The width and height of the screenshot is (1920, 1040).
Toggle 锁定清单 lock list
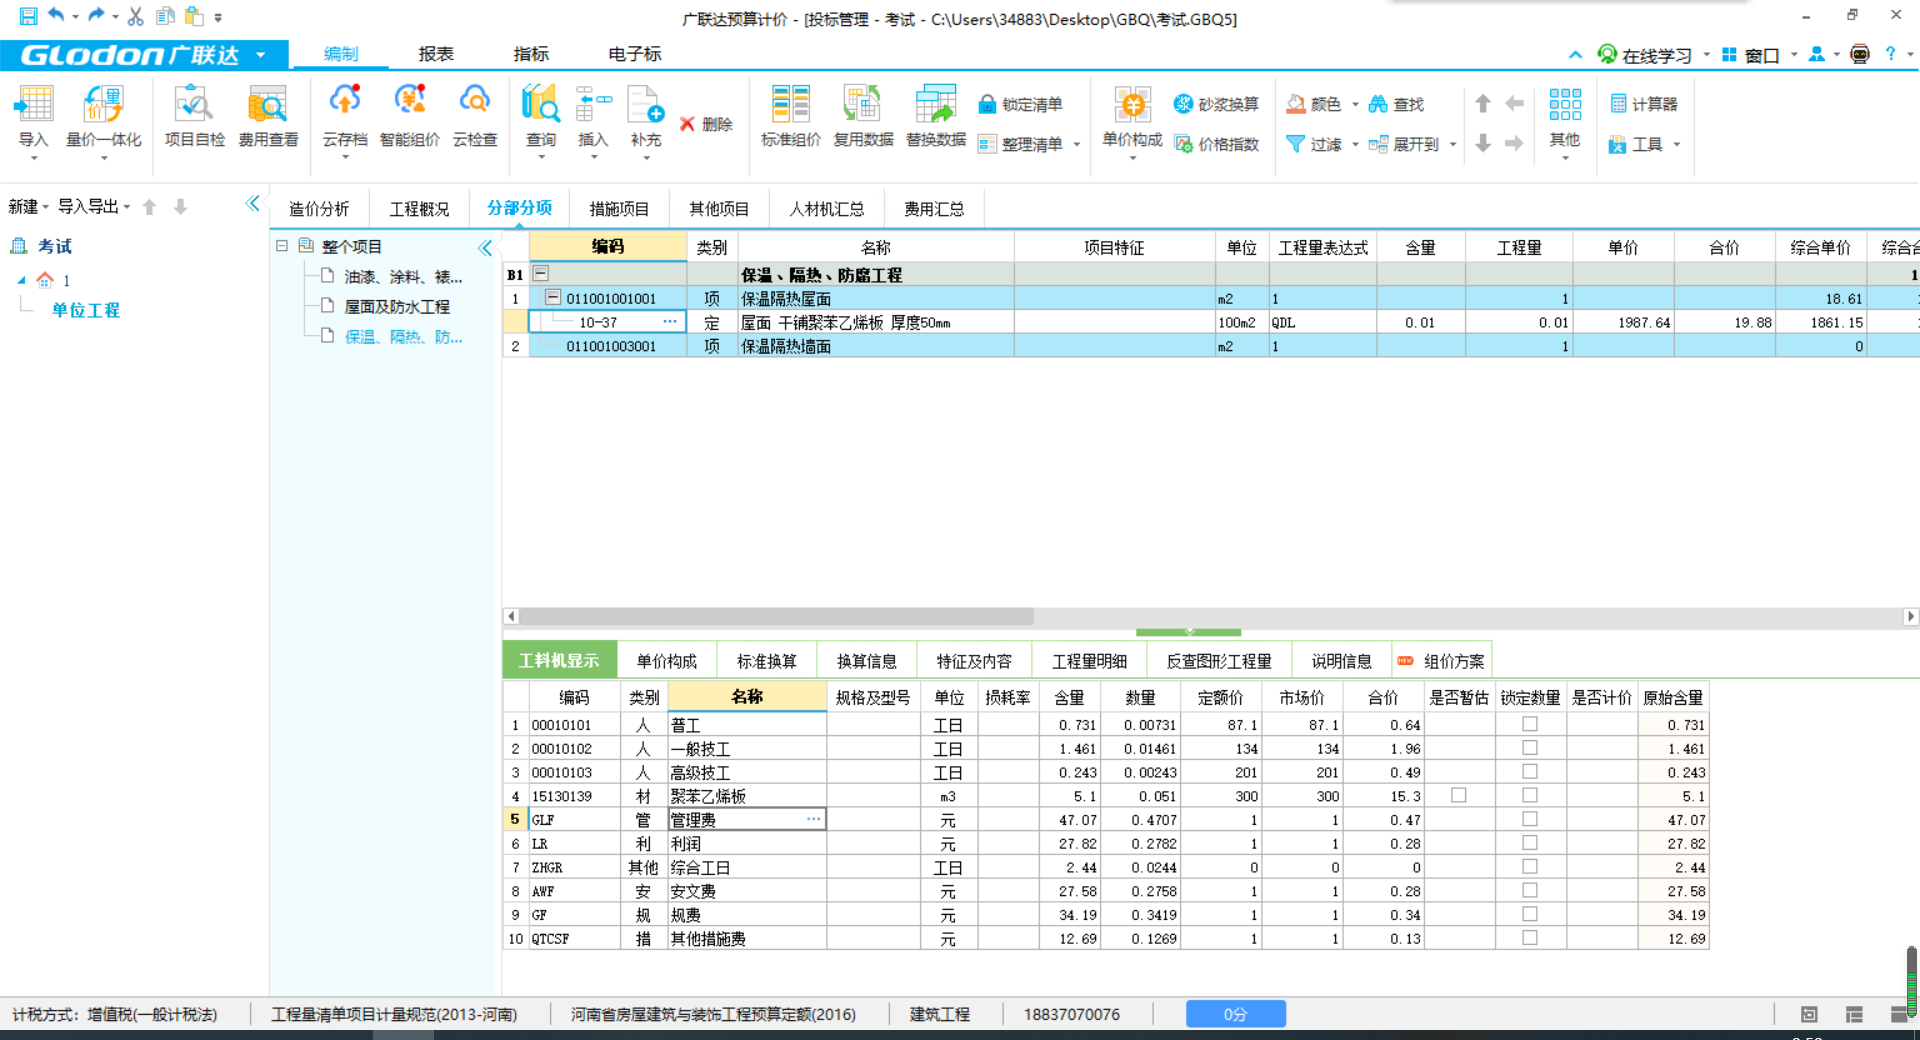pos(1021,104)
